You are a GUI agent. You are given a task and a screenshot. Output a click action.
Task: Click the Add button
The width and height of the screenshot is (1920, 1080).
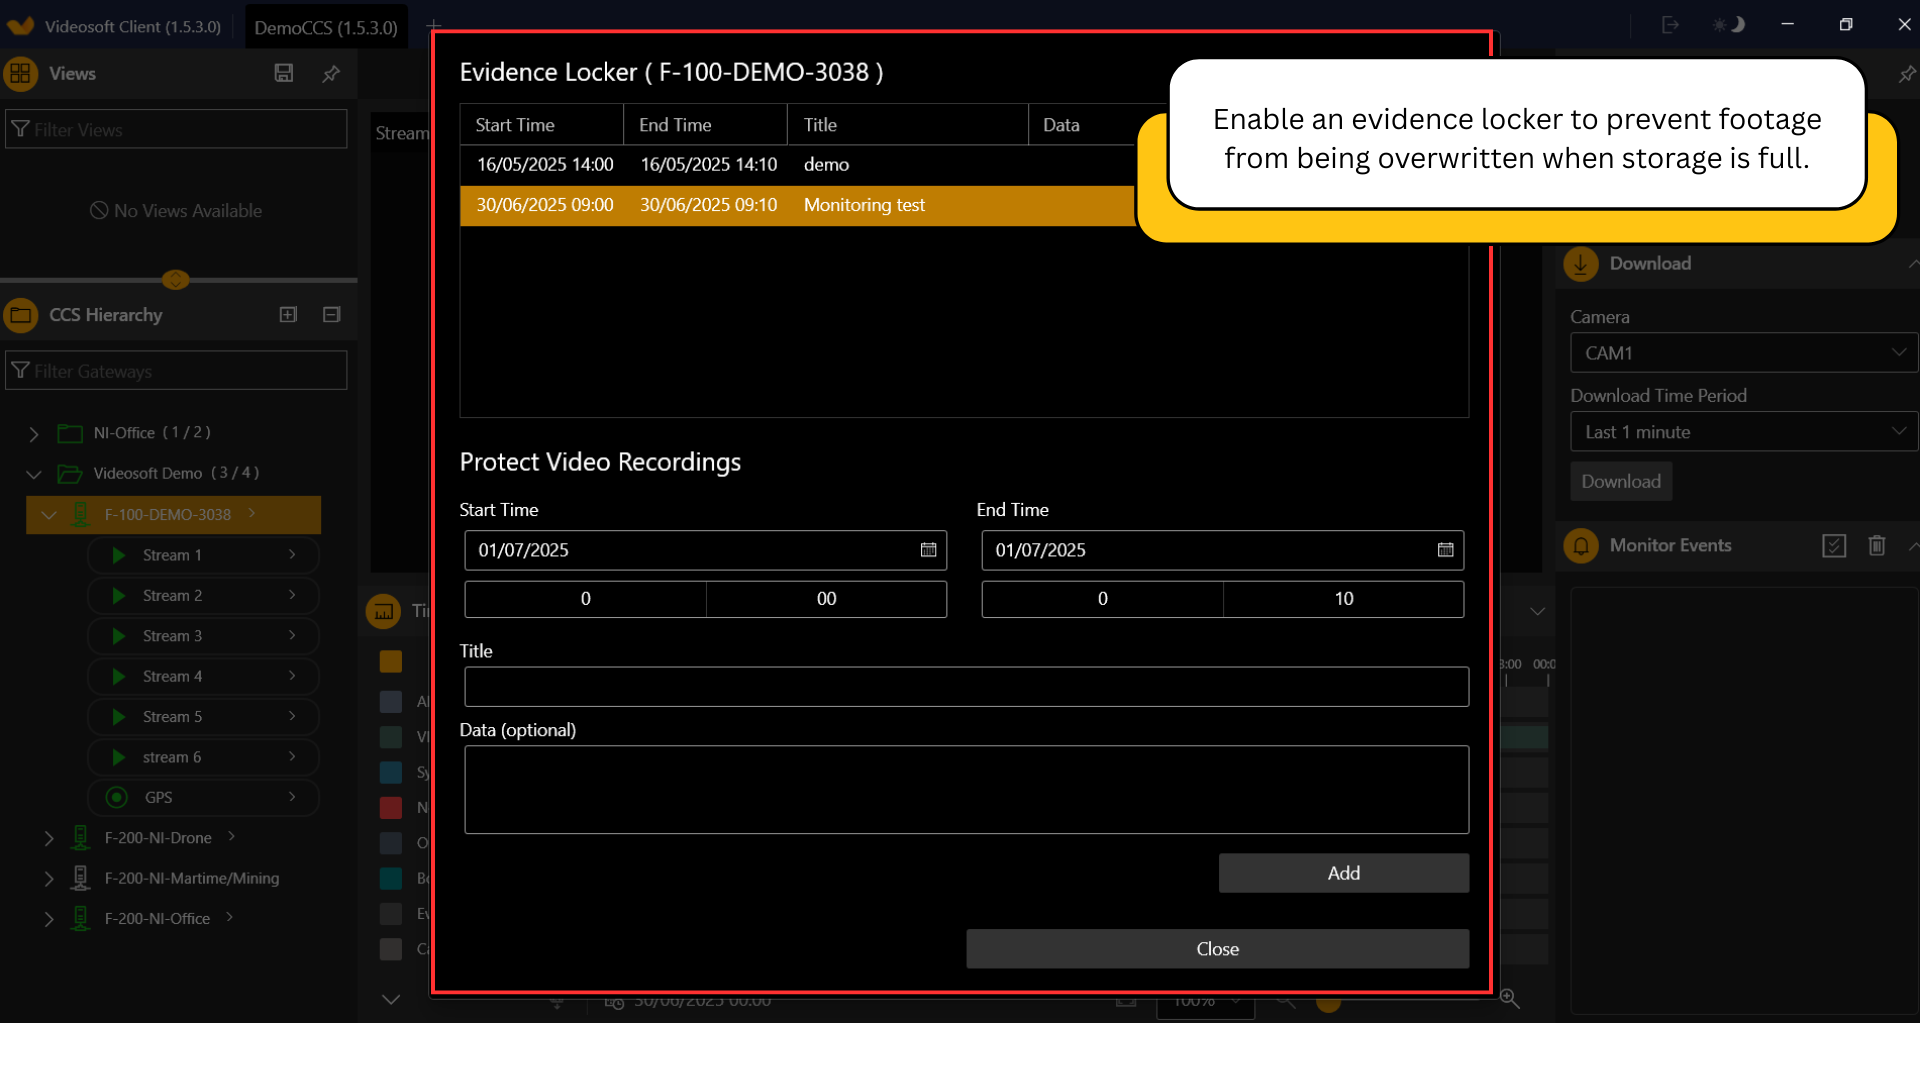click(1343, 873)
